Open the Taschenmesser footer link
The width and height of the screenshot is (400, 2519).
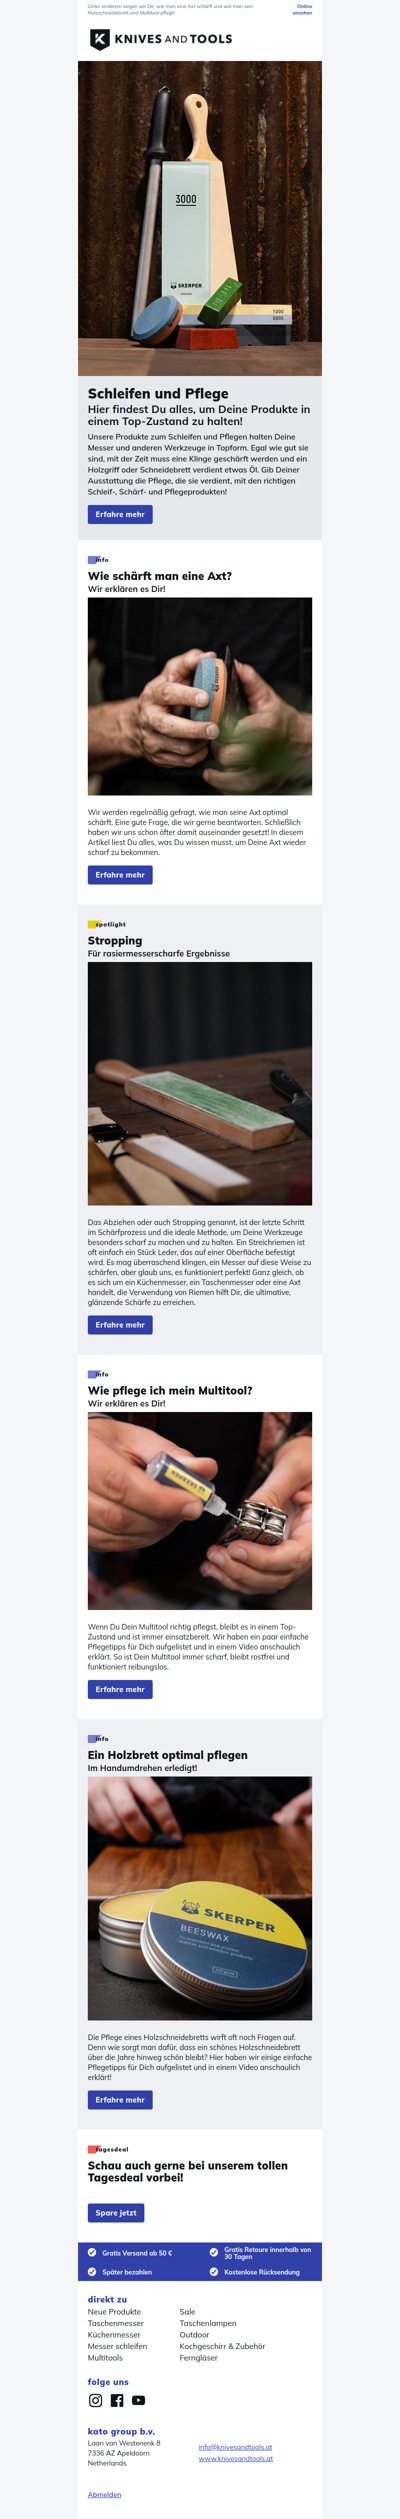pyautogui.click(x=116, y=2322)
